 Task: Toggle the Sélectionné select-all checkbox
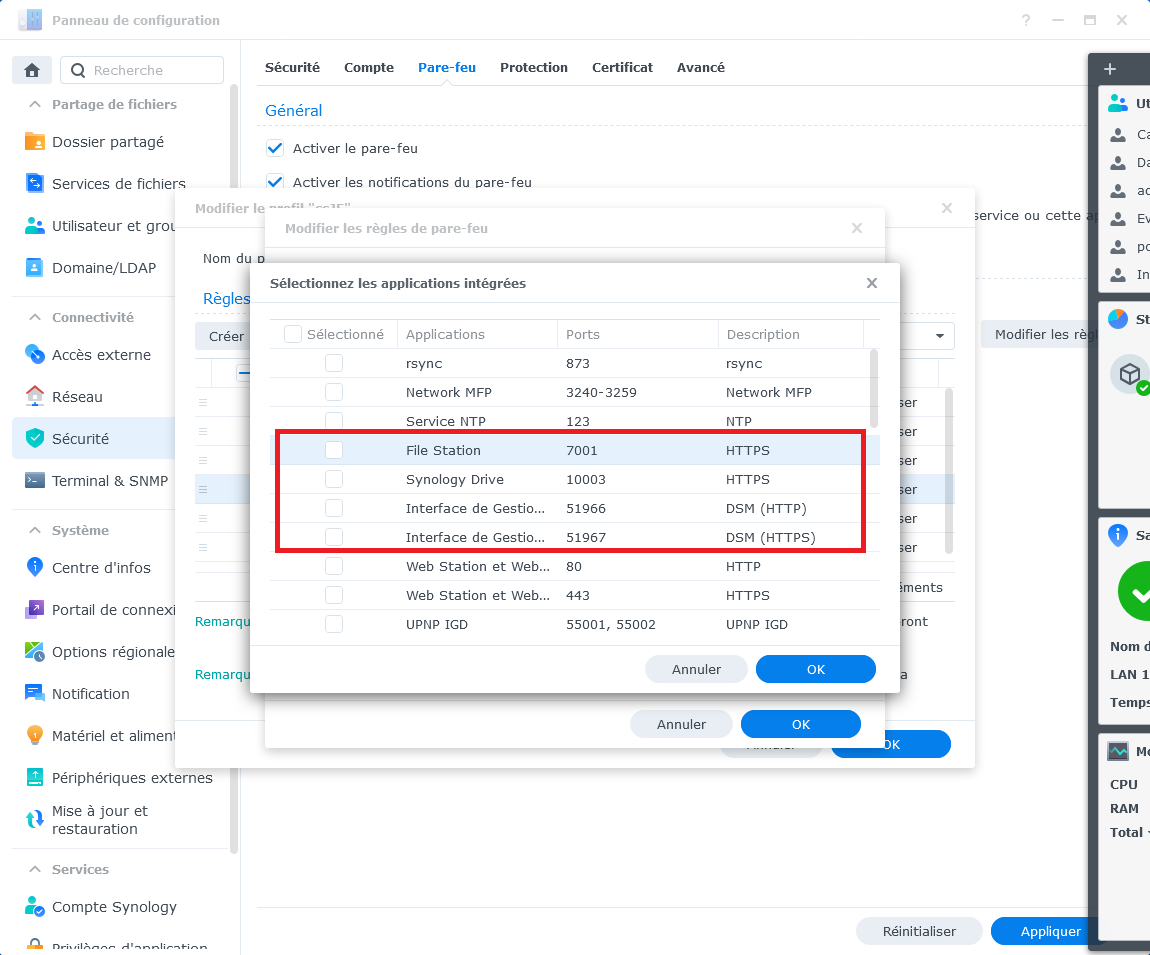point(293,335)
